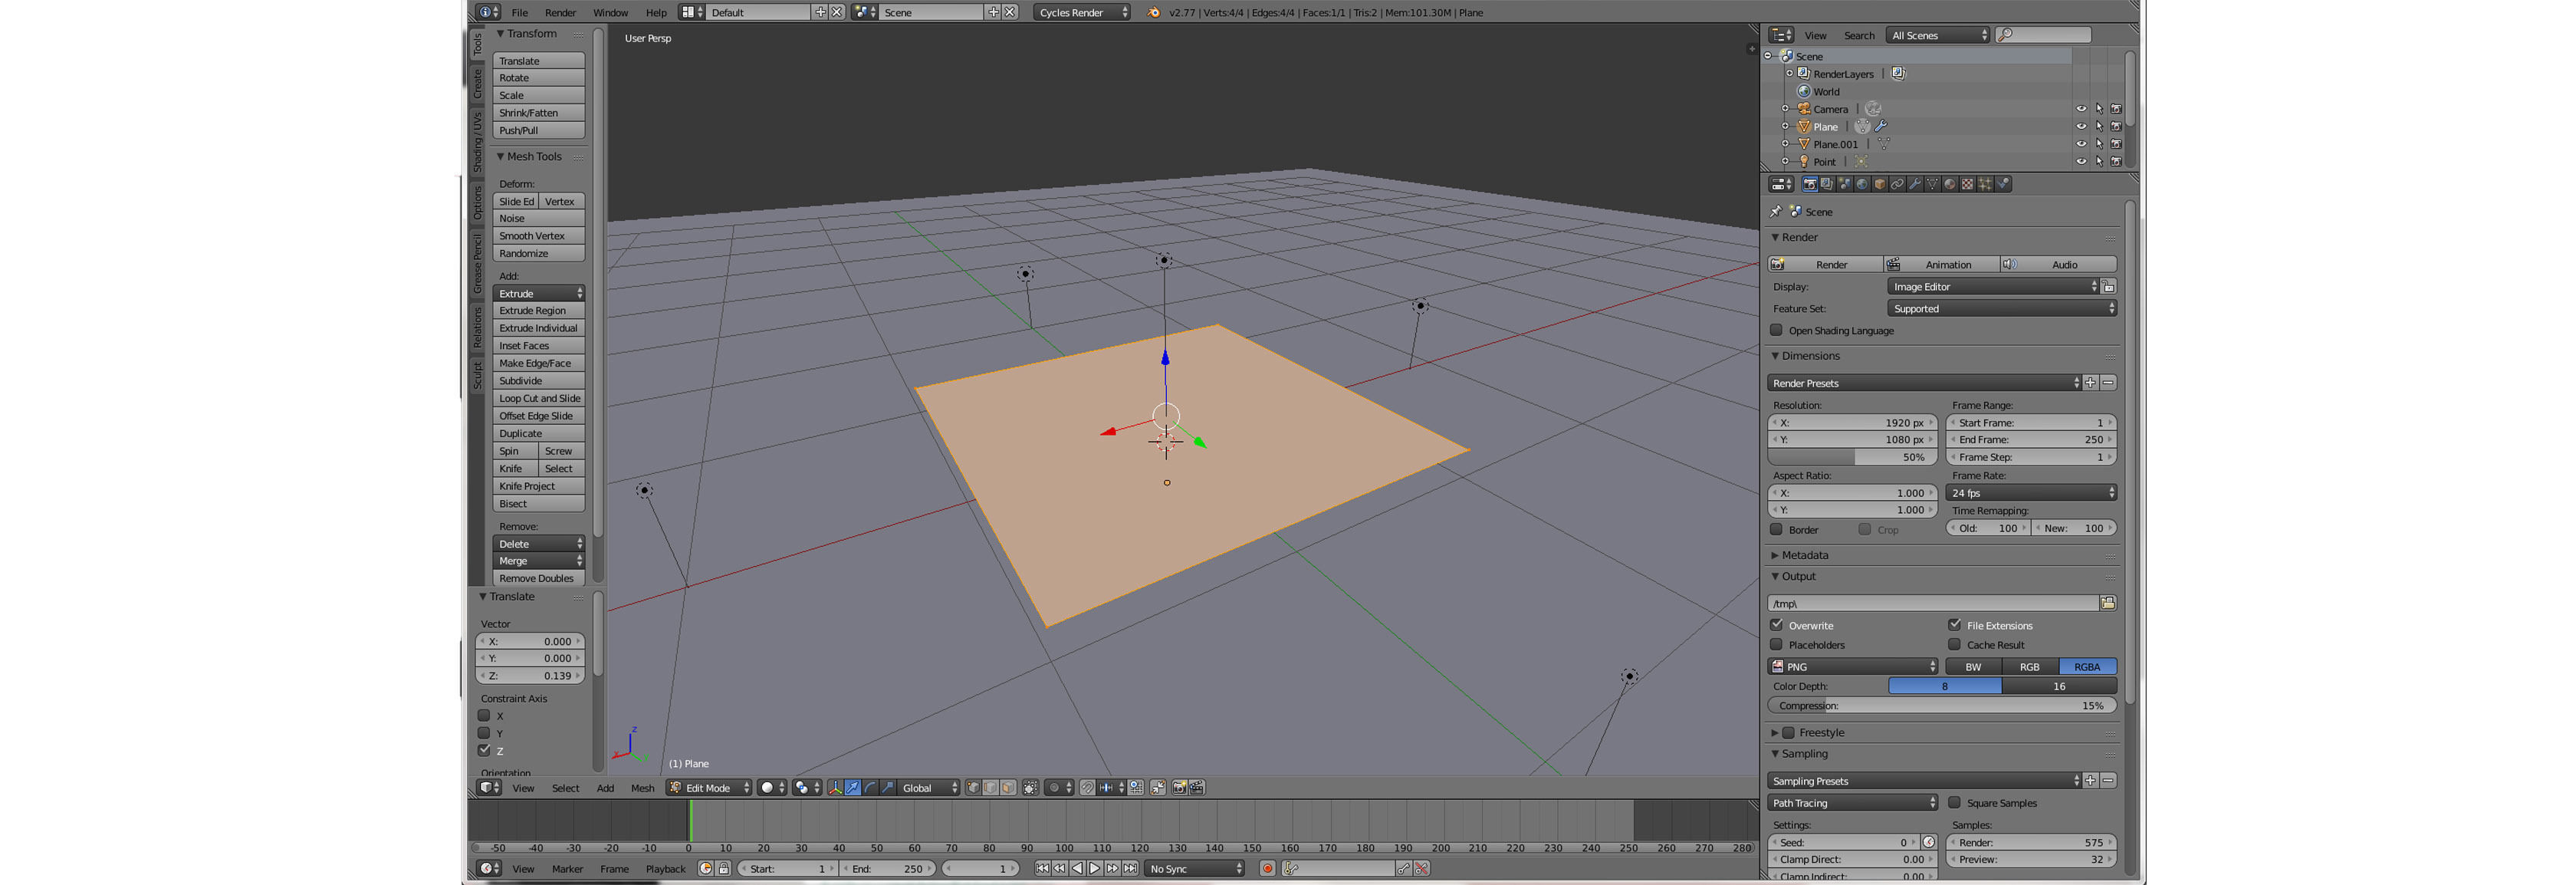
Task: Uncheck File Extensions checkbox
Action: pos(1955,625)
